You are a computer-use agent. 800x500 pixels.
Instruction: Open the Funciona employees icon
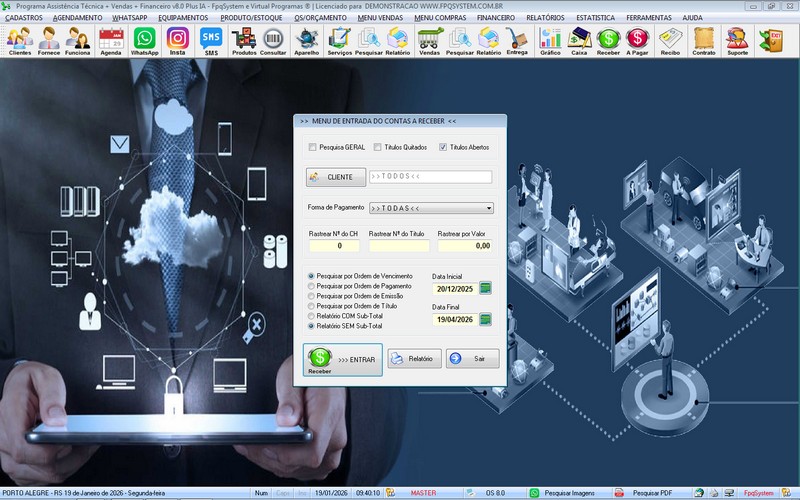(78, 41)
